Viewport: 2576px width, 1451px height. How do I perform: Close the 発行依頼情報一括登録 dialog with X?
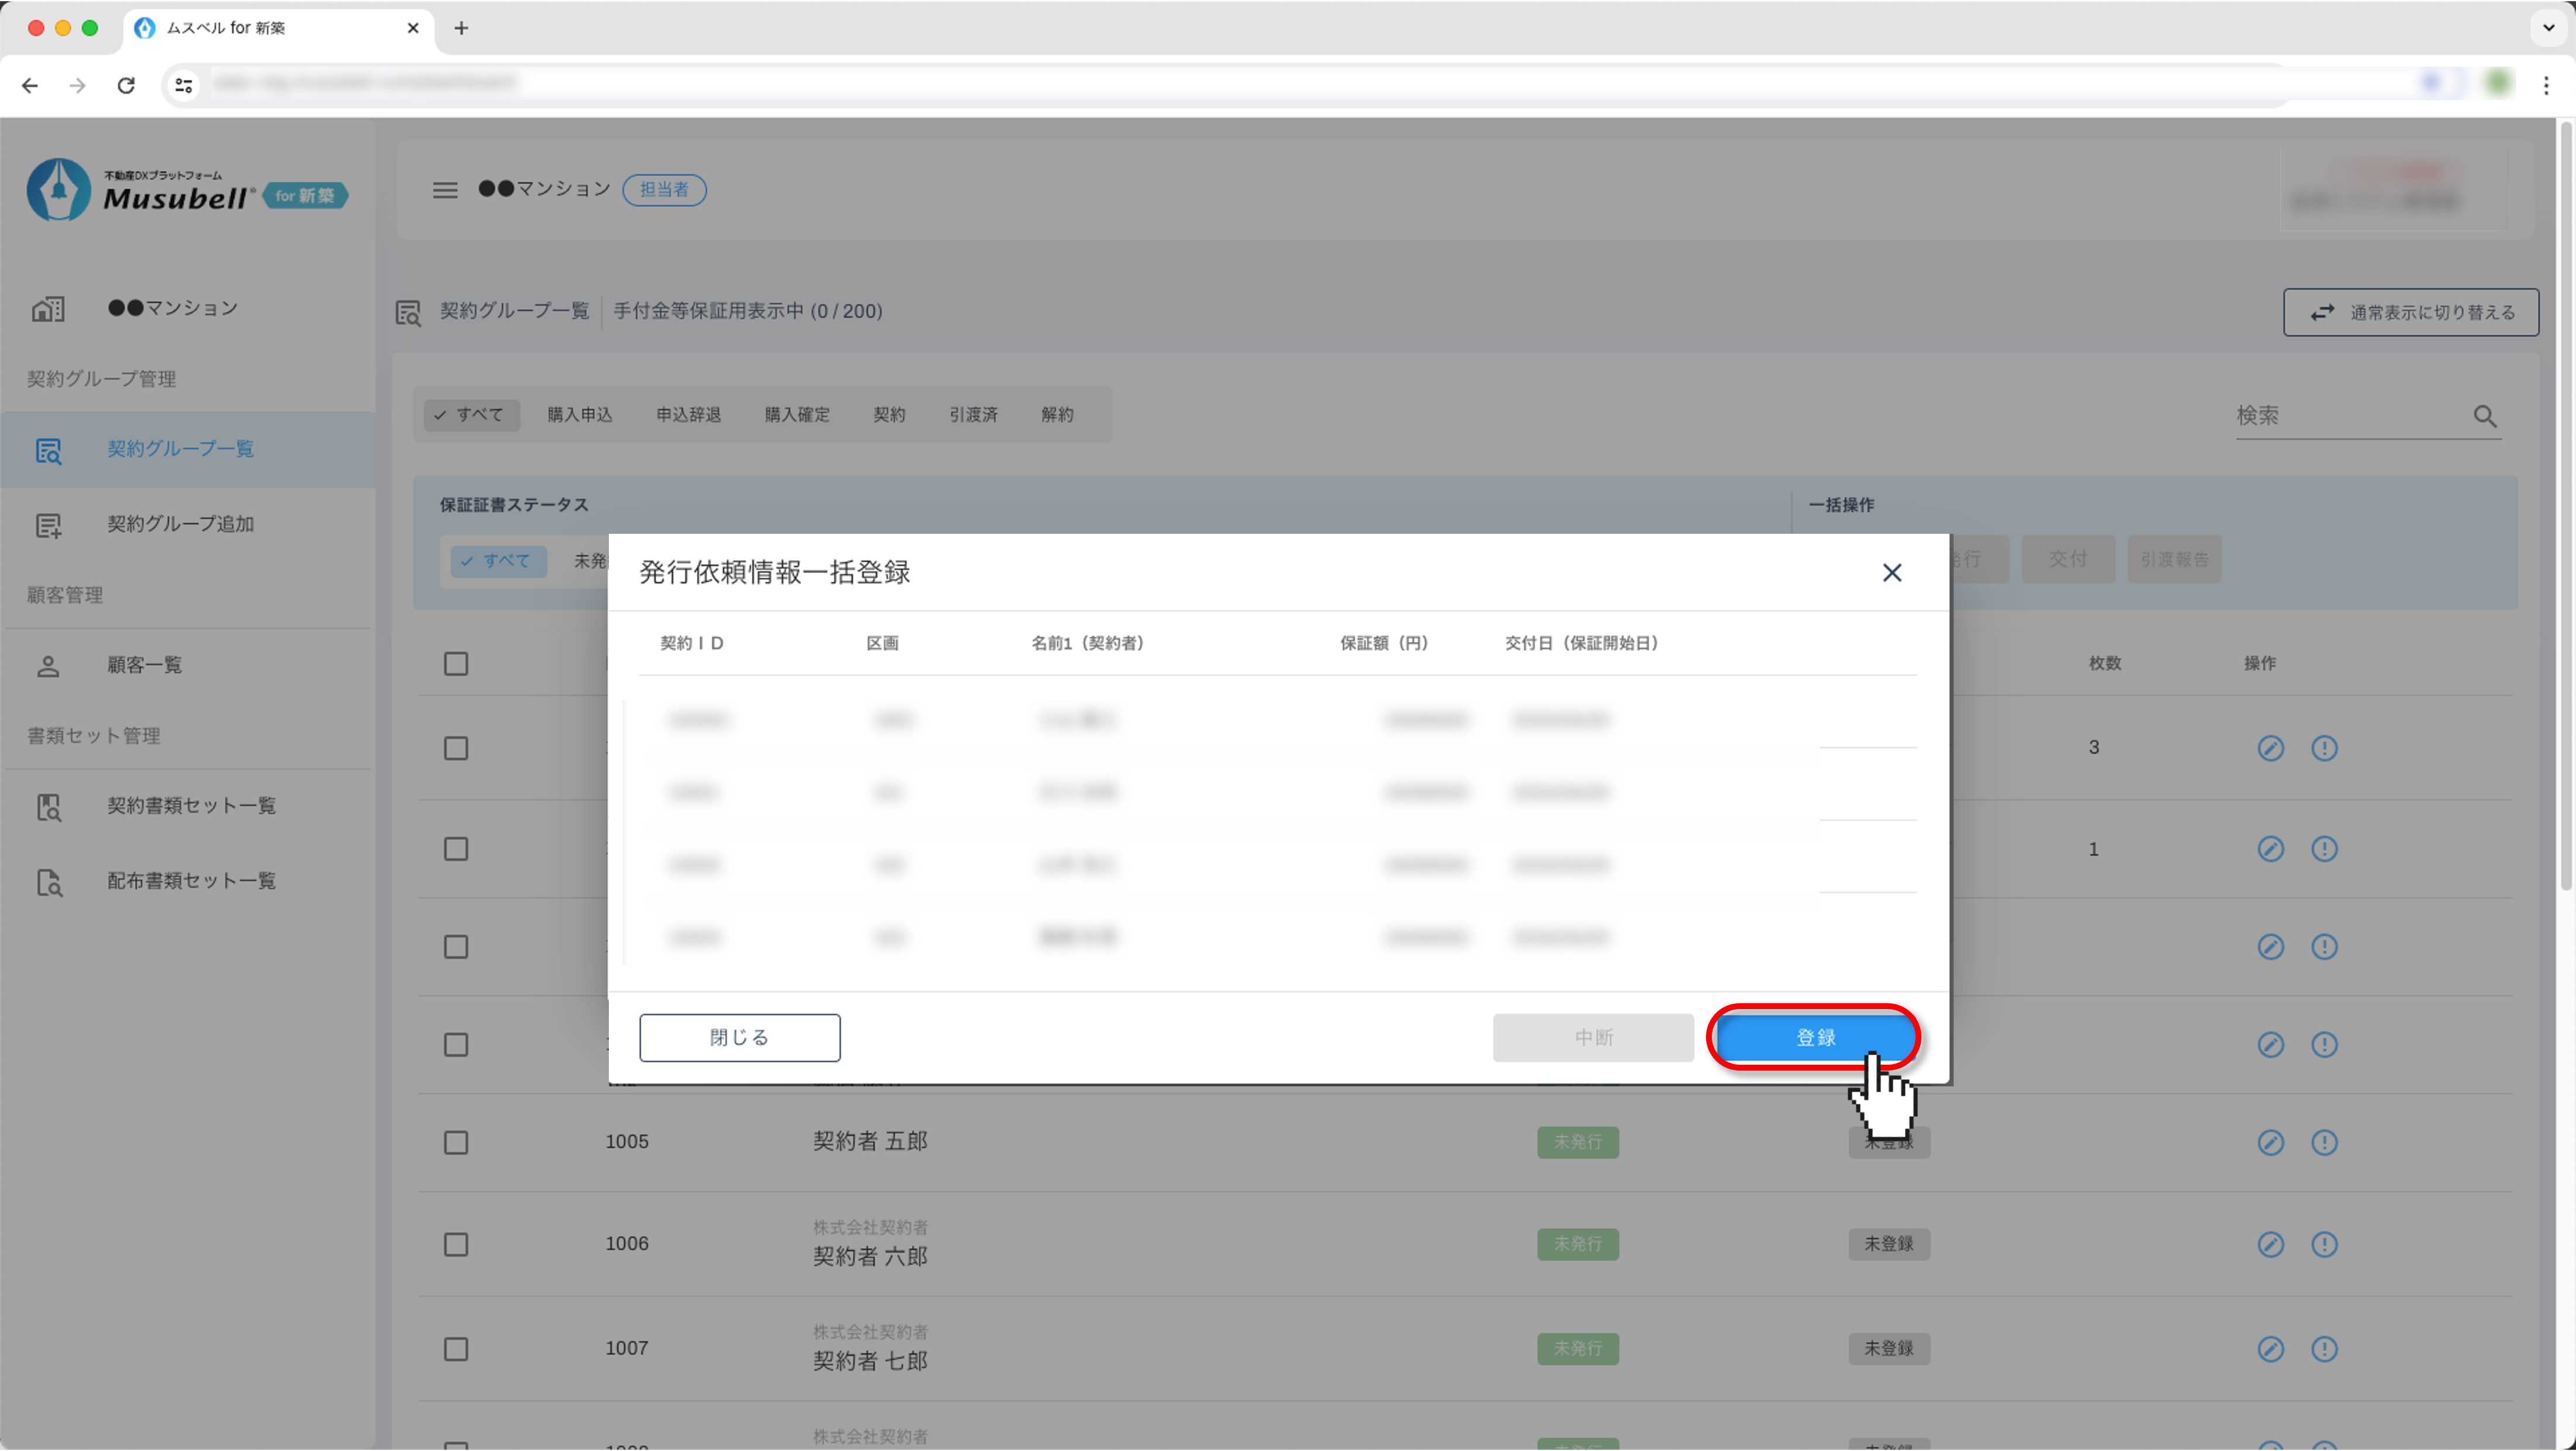click(x=1891, y=573)
